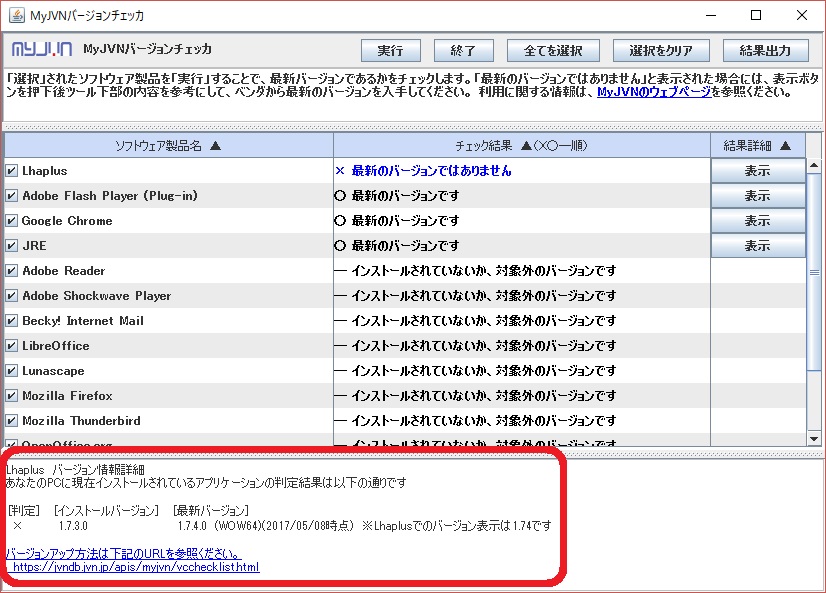Click the [判定] label in the details
Viewport: 826px width, 593px height.
[x=24, y=511]
